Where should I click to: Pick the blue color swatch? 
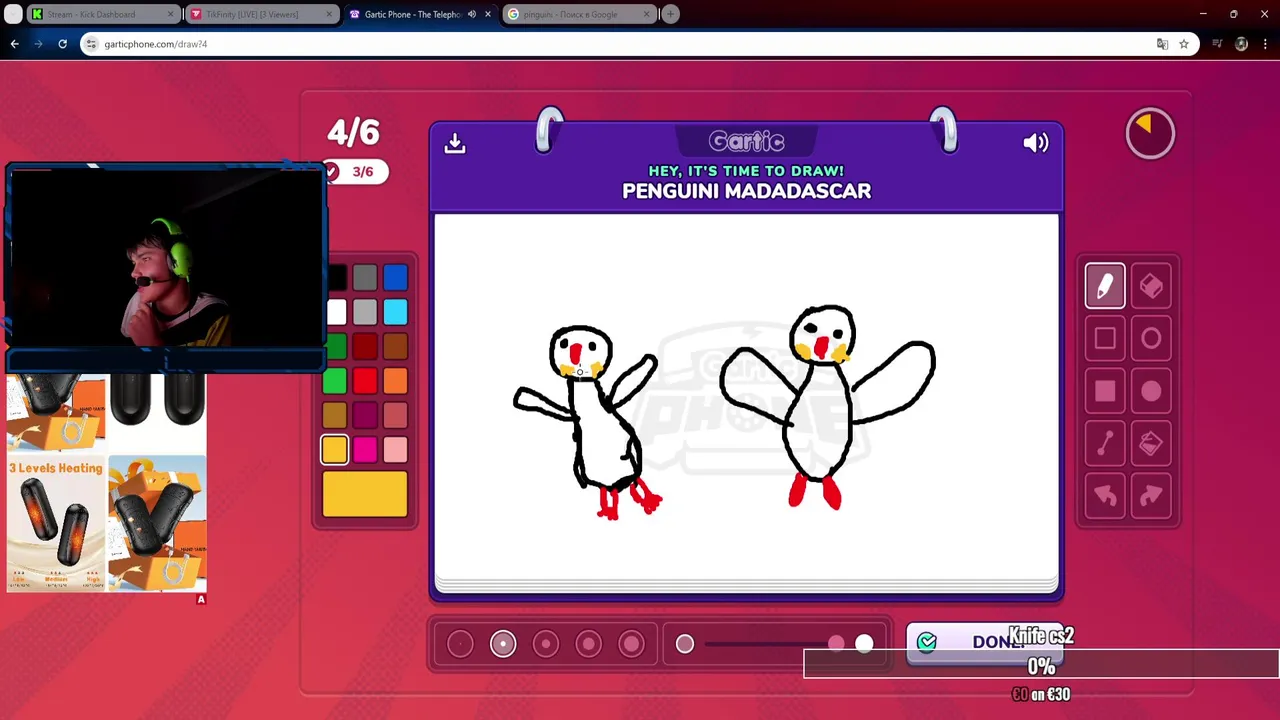(x=395, y=278)
